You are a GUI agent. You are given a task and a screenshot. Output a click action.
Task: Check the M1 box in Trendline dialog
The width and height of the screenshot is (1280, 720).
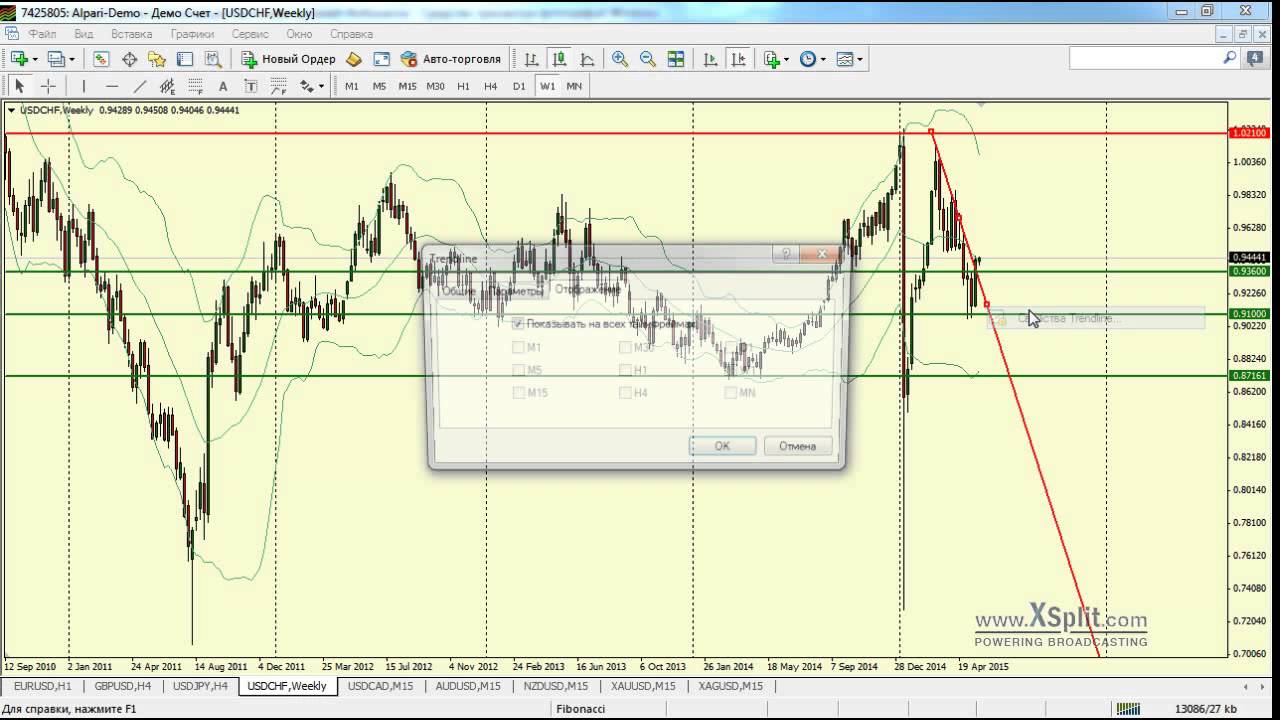[518, 347]
